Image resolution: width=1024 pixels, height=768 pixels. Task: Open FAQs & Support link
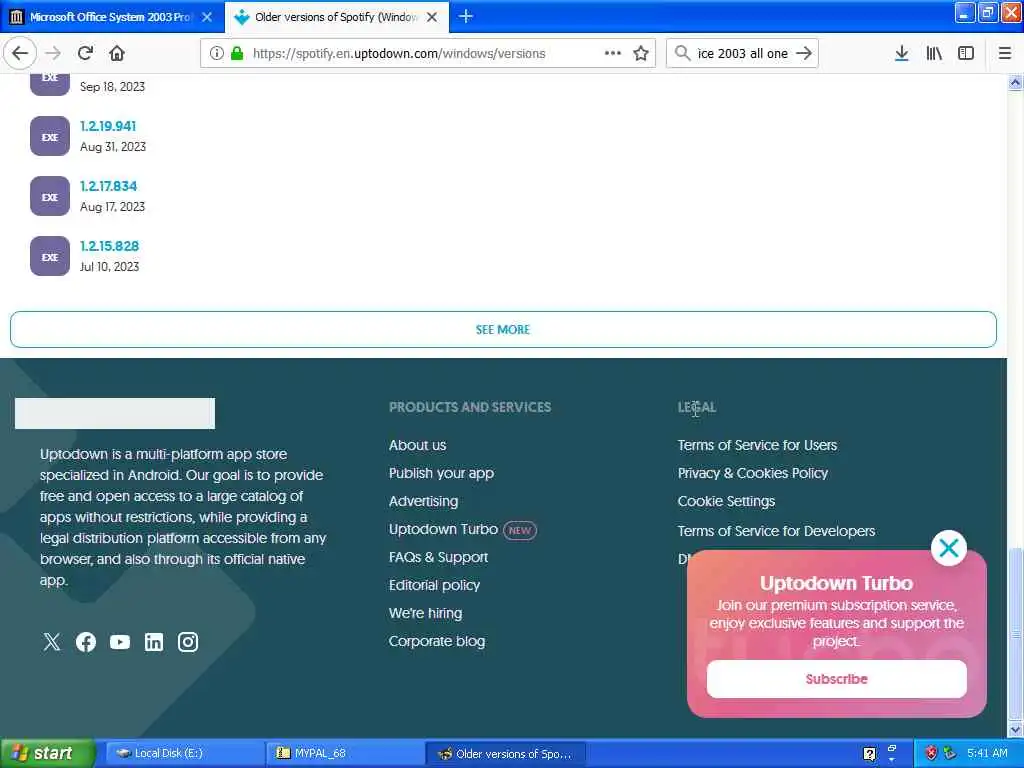point(438,557)
